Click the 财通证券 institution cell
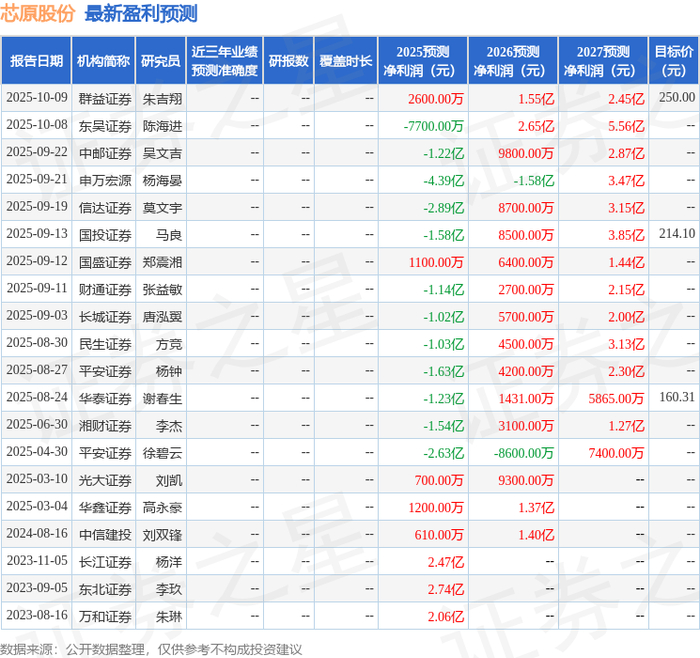 pyautogui.click(x=105, y=290)
